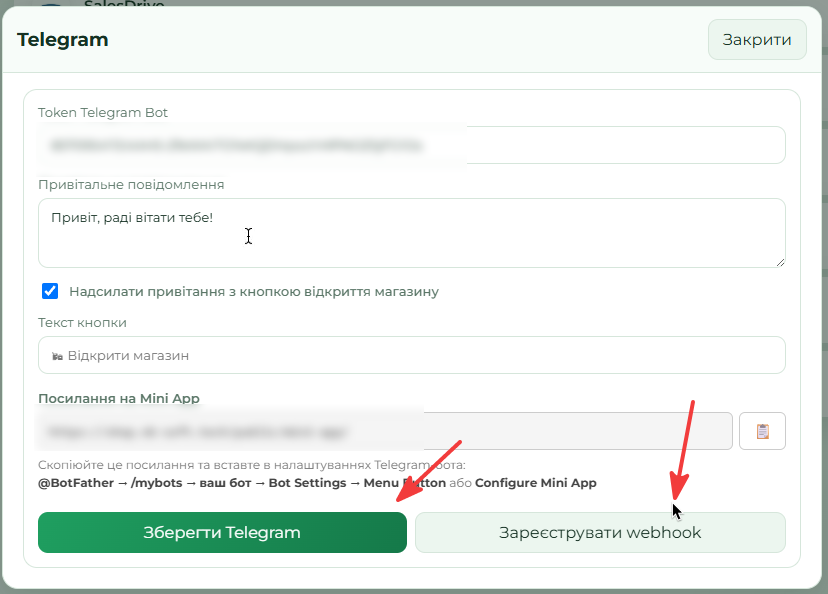
Task: Click the Надсилати привітання checkbox label text
Action: pyautogui.click(x=254, y=291)
